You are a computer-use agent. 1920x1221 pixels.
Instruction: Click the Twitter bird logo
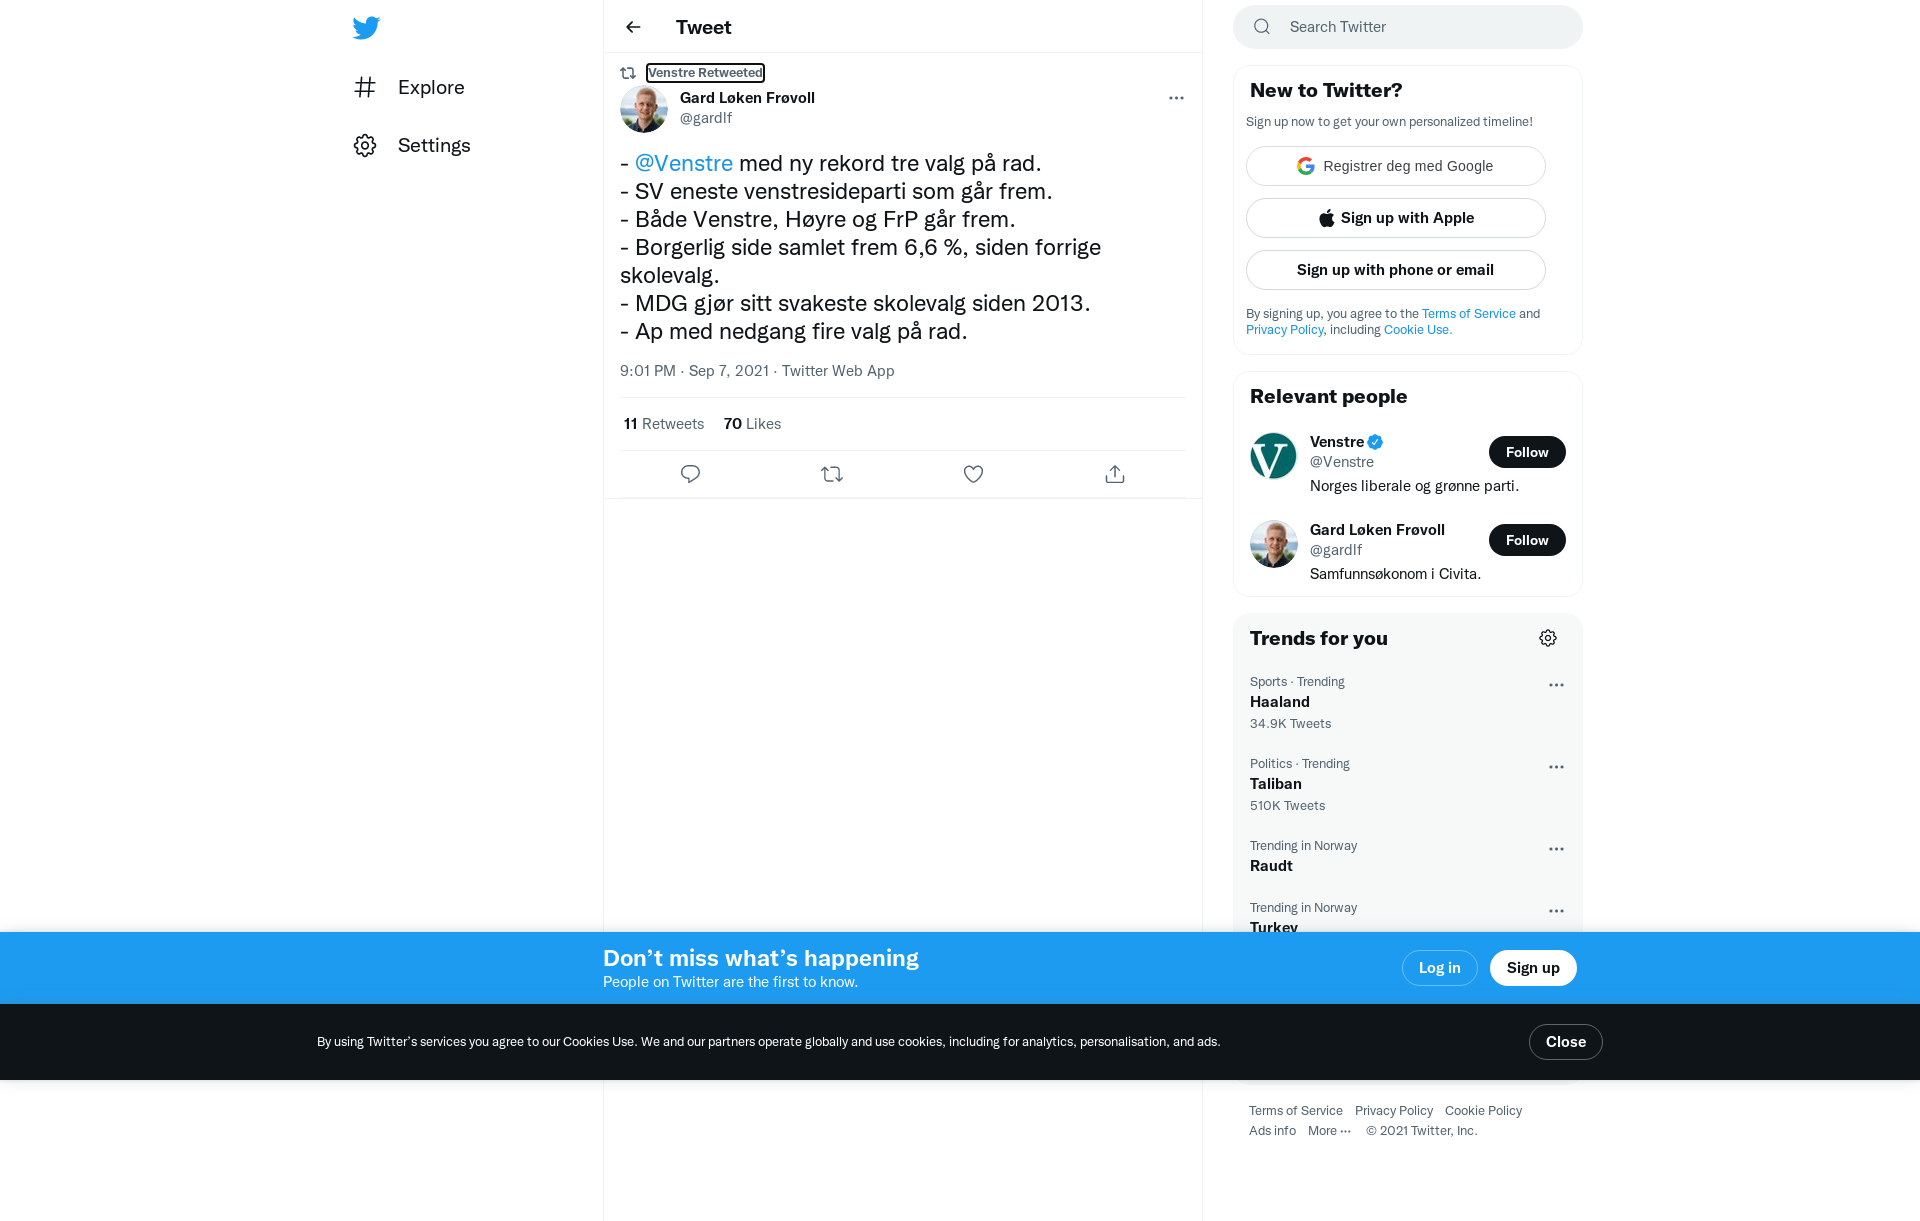366,27
